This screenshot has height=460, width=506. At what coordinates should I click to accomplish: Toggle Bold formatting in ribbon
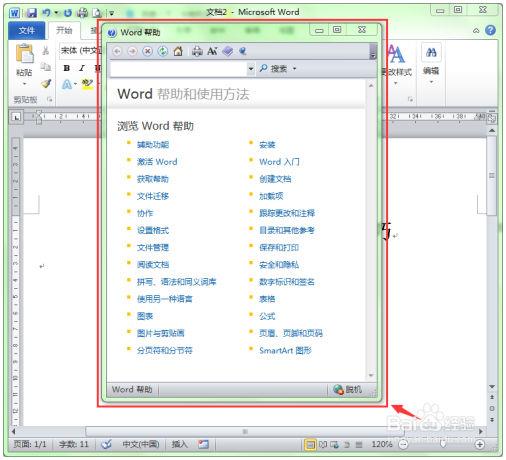[67, 68]
